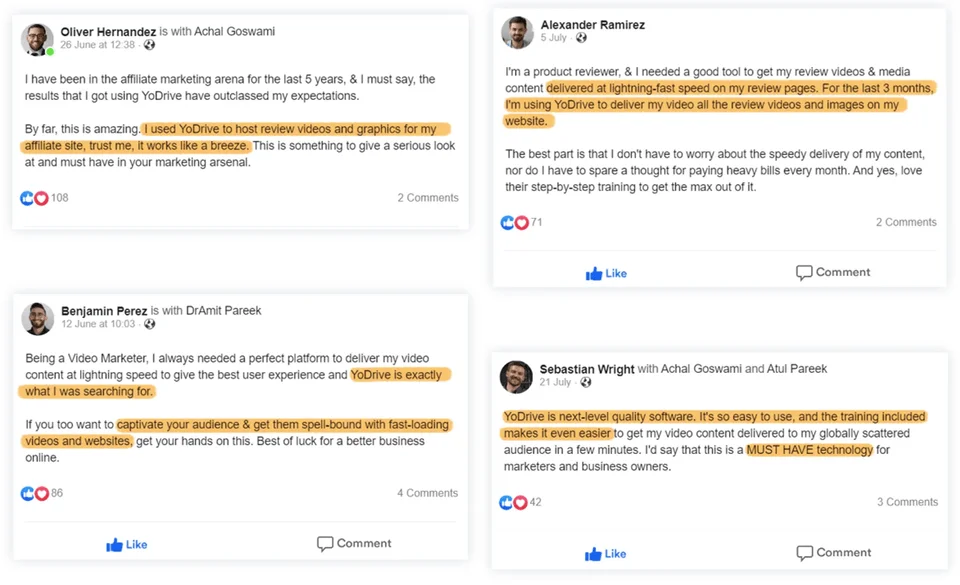The image size is (960, 585).
Task: Click the reaction icons beside 108
Action: [34, 198]
